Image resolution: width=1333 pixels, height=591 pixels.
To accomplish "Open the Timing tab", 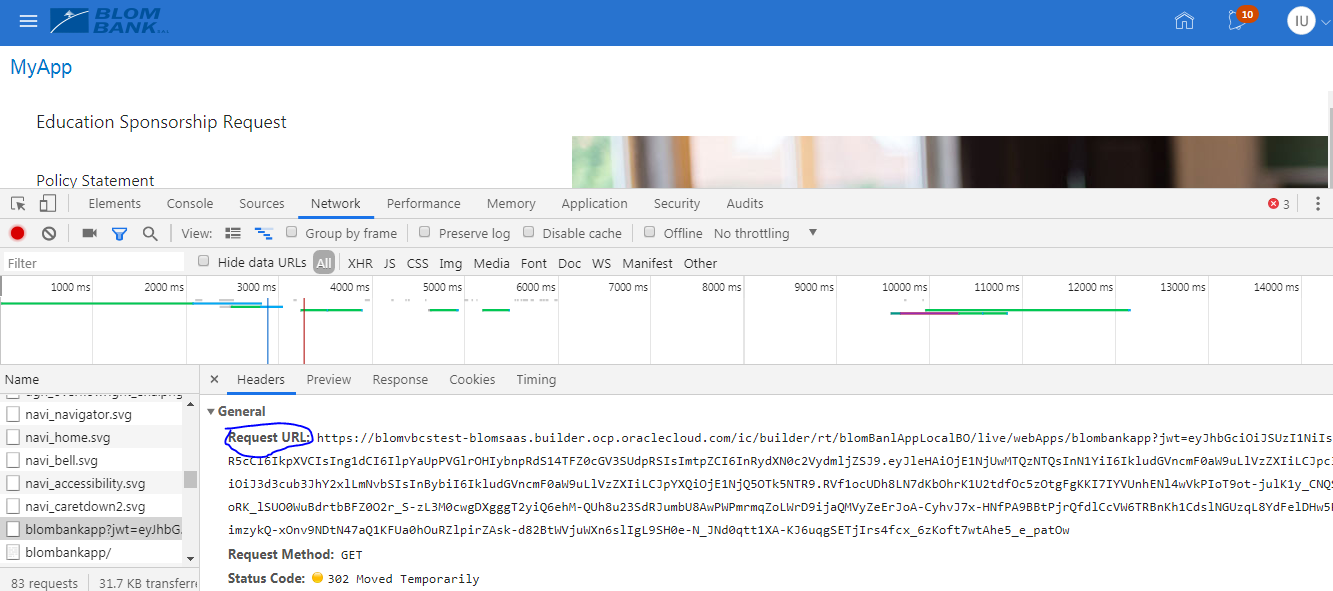I will 536,379.
